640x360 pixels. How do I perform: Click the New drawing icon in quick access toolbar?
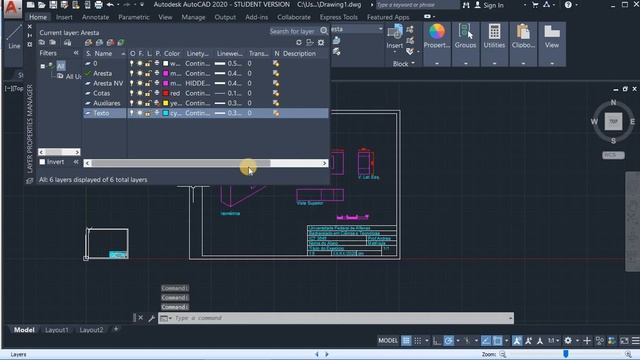click(30, 5)
